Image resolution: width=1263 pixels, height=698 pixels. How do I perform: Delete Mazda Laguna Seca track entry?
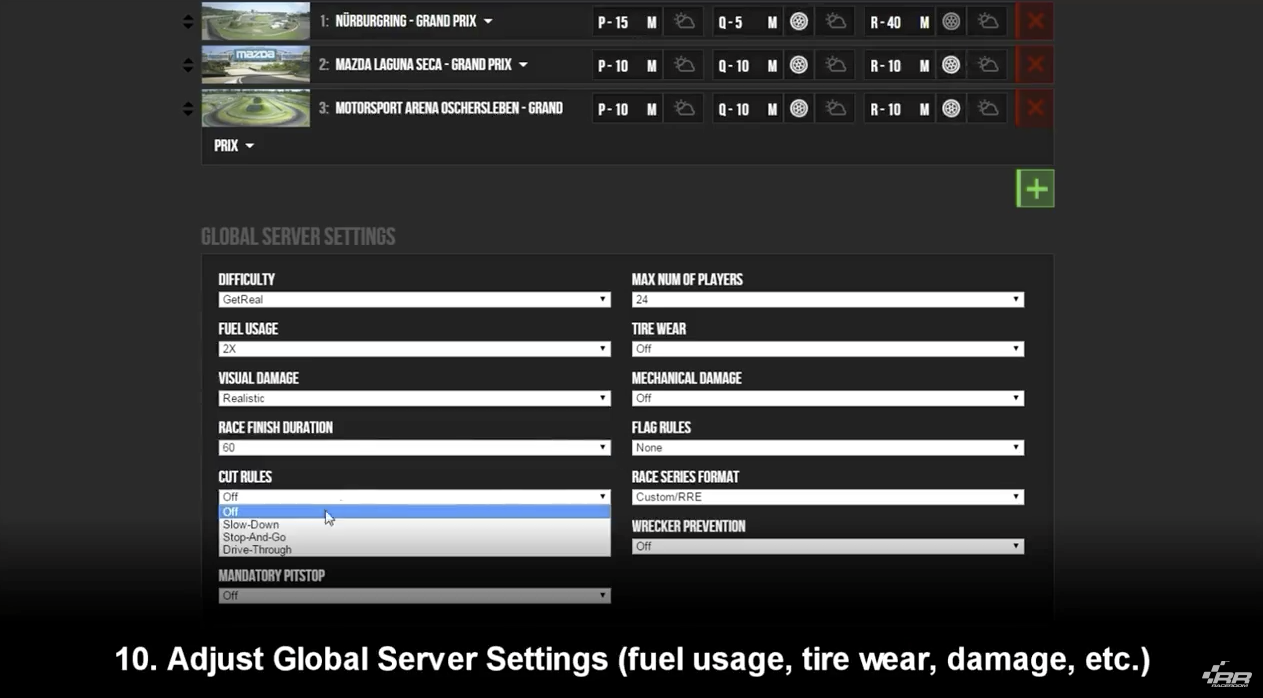[1035, 65]
